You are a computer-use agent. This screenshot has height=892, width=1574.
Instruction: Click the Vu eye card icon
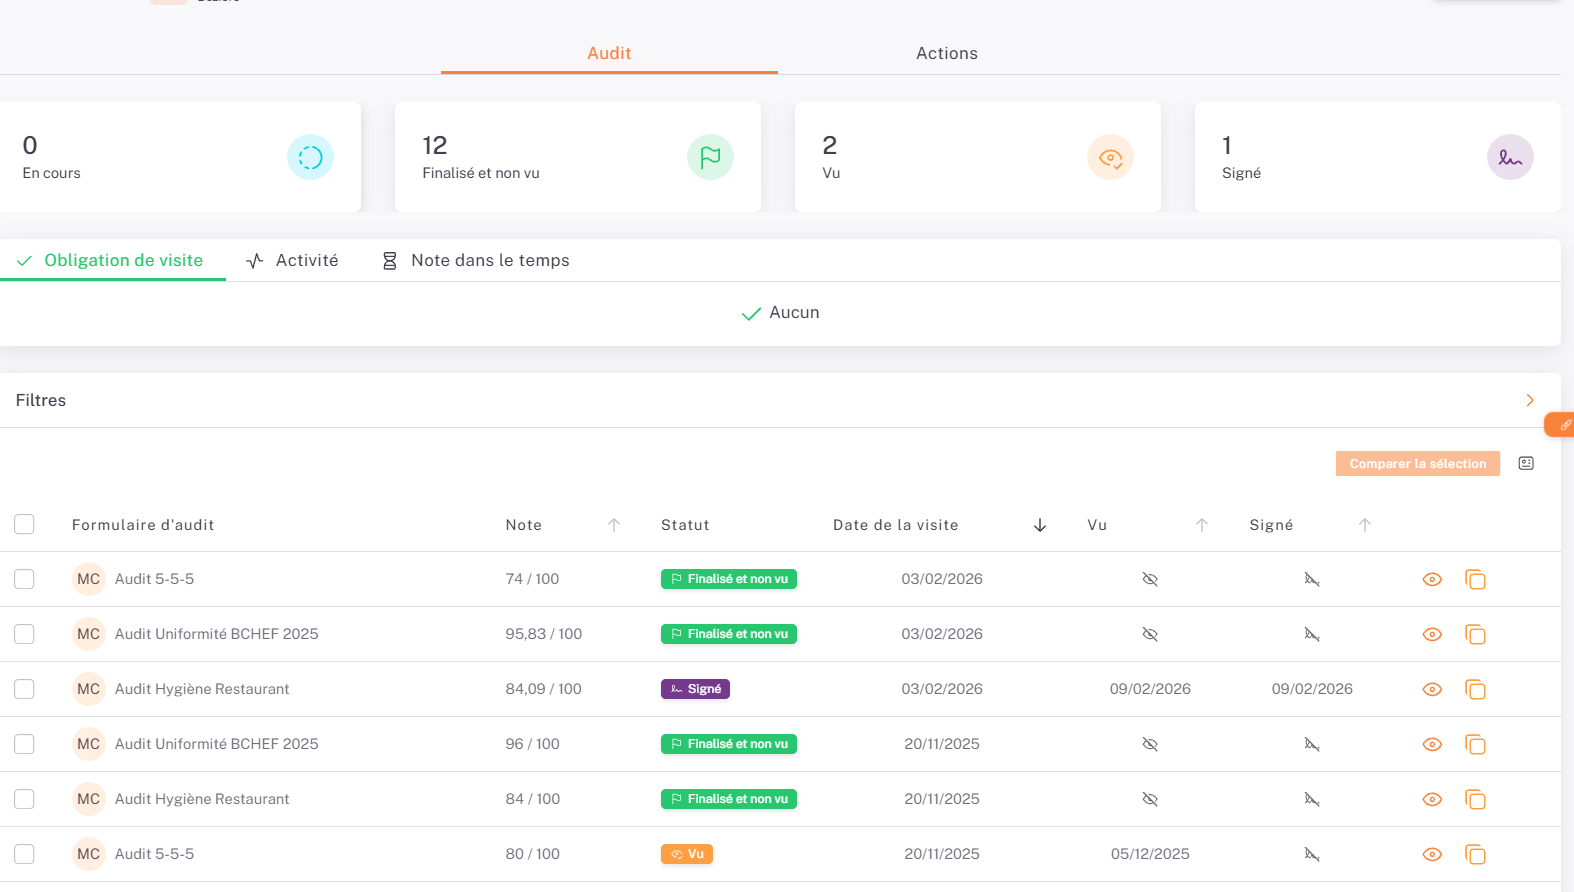click(x=1110, y=157)
